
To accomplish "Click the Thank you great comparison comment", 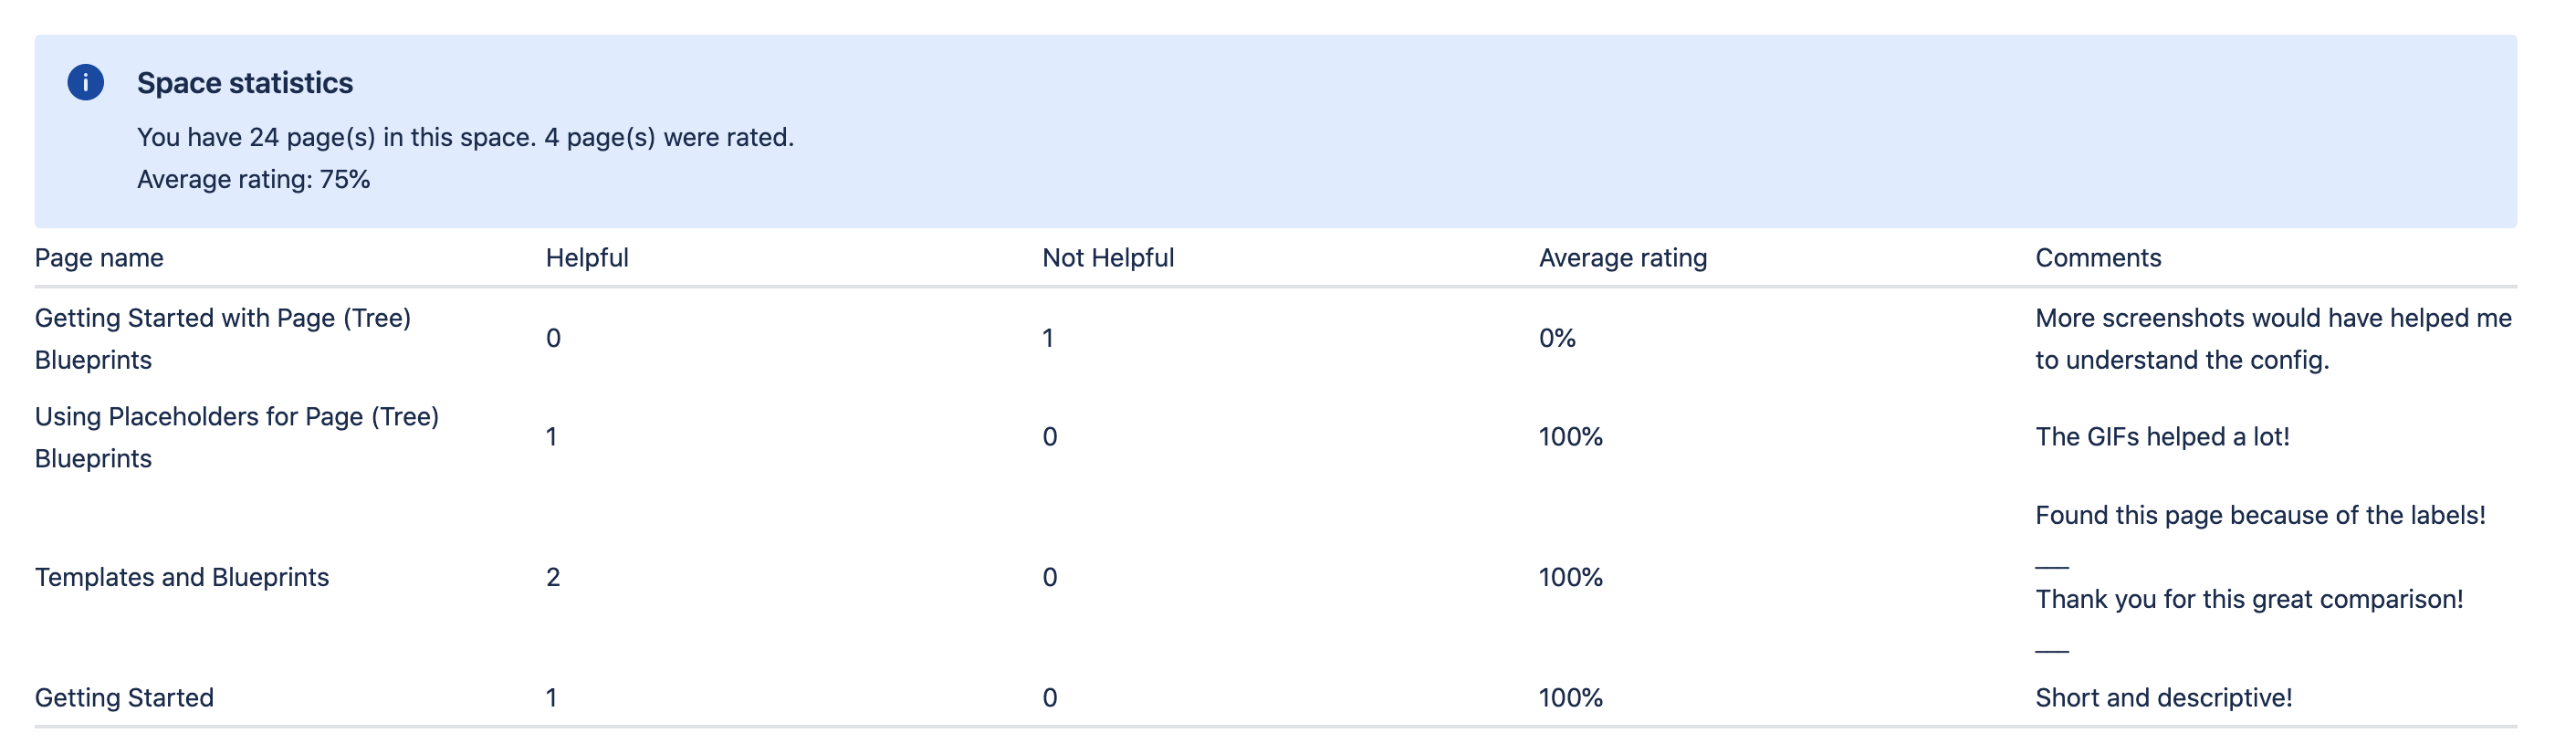I will pyautogui.click(x=2248, y=599).
